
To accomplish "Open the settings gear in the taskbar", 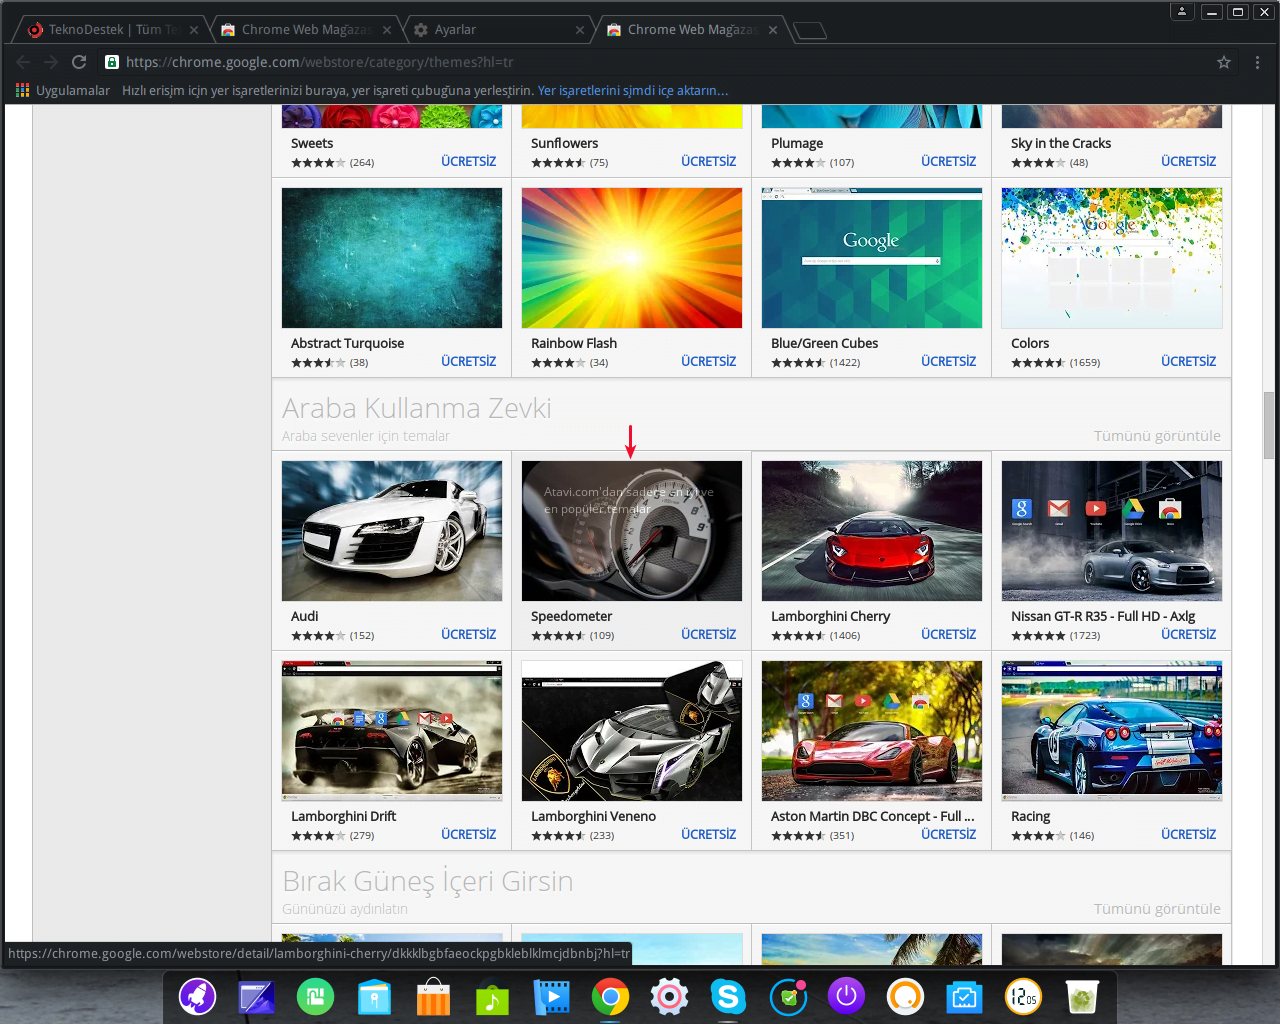I will pyautogui.click(x=669, y=997).
